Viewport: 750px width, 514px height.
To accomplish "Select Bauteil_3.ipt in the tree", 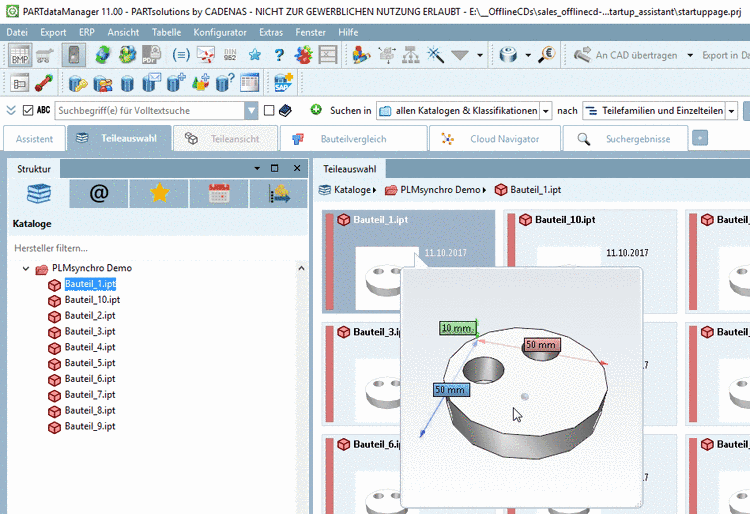I will (90, 331).
